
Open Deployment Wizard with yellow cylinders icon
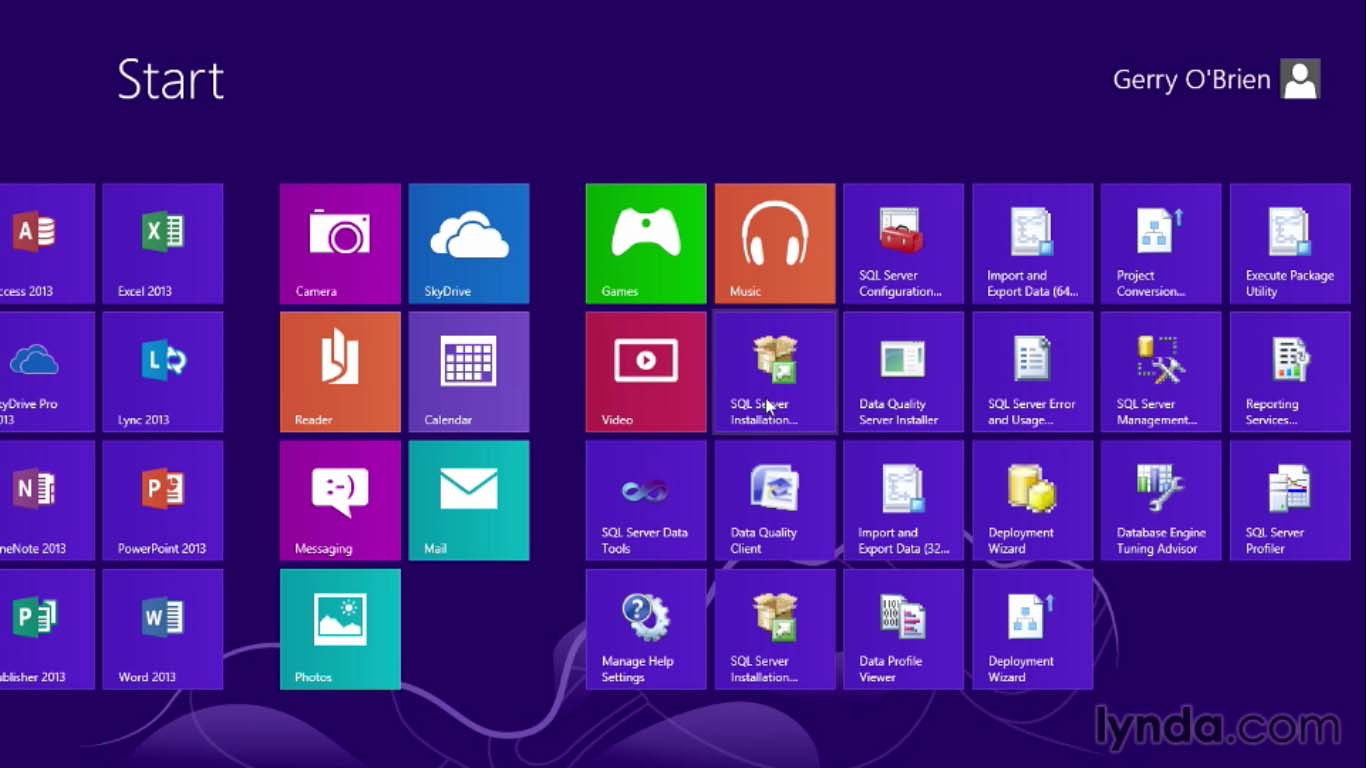(x=1033, y=500)
